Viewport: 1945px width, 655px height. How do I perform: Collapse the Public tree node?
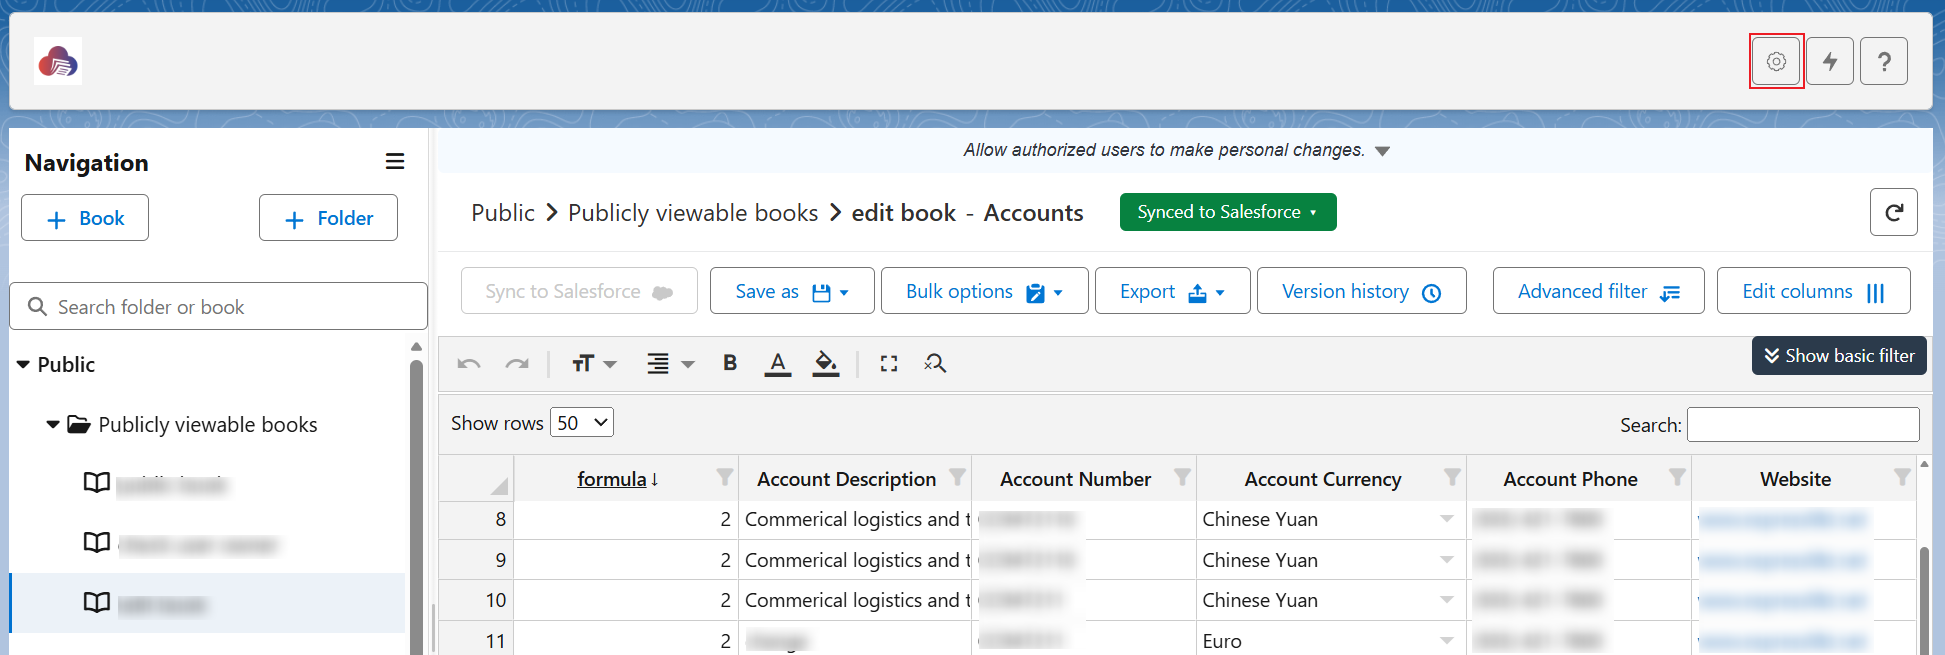tap(23, 365)
